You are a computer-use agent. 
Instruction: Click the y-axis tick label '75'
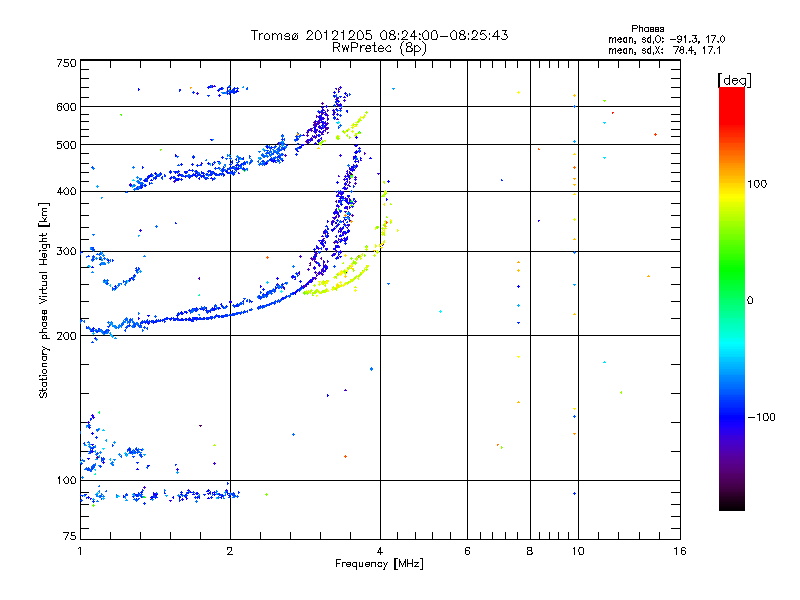pos(70,536)
